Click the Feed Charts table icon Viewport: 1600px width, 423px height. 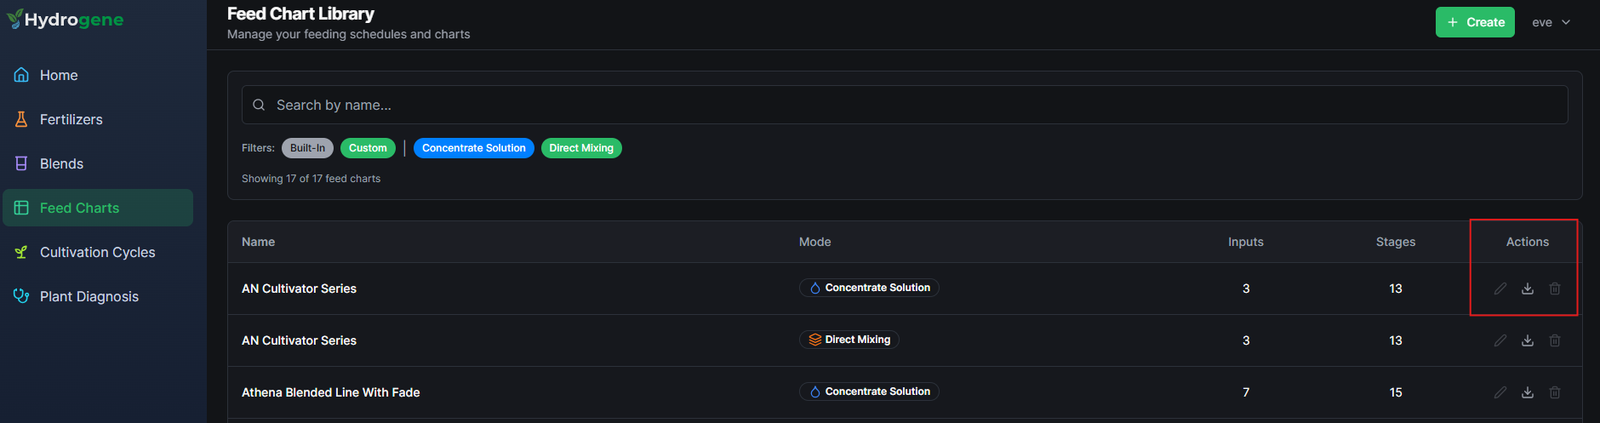[21, 208]
